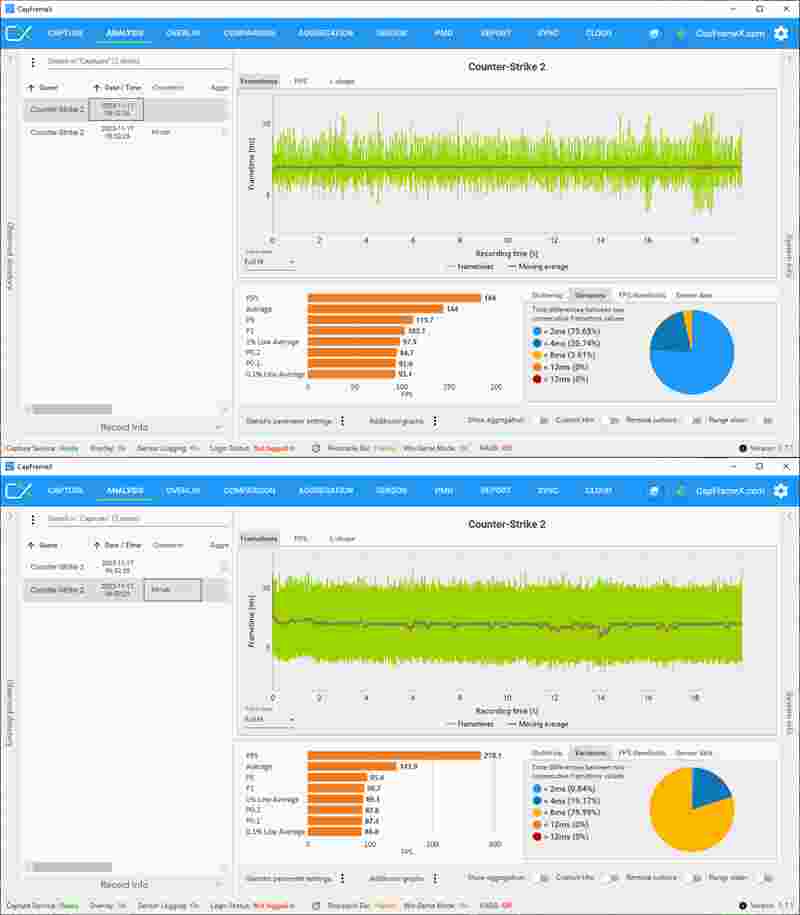
Task: Click version info icon in lower window status bar
Action: 743,906
